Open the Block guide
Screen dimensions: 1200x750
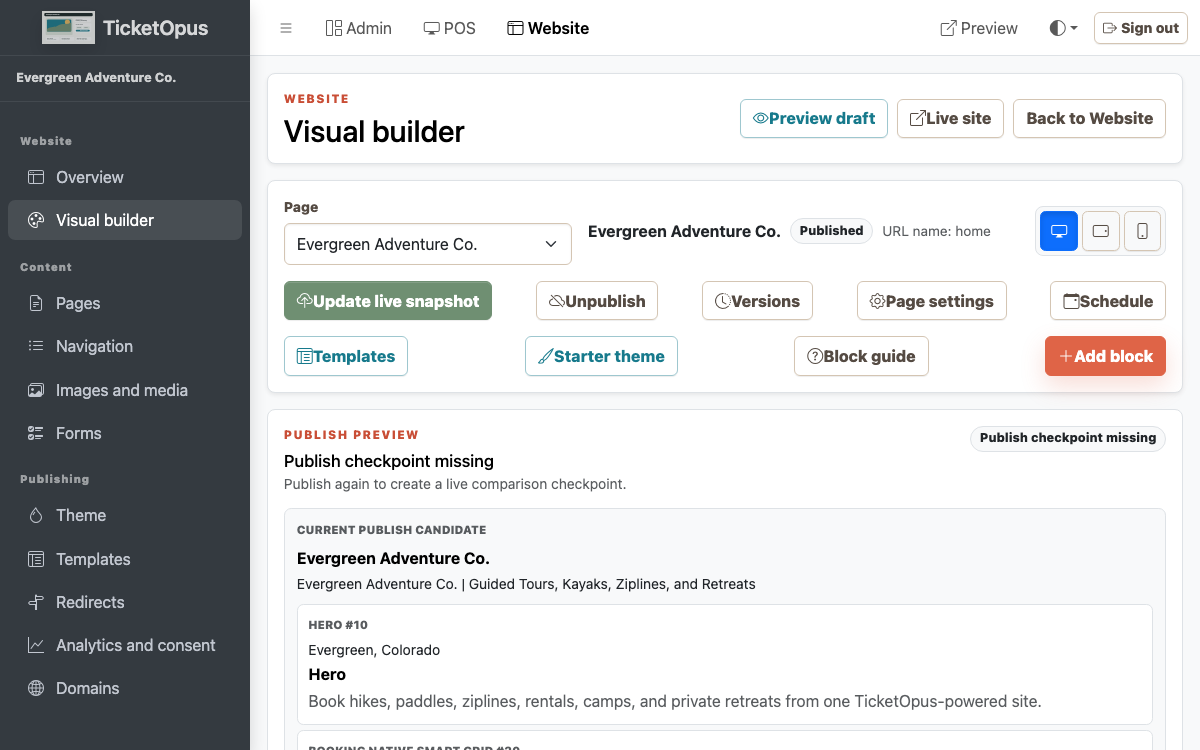861,356
